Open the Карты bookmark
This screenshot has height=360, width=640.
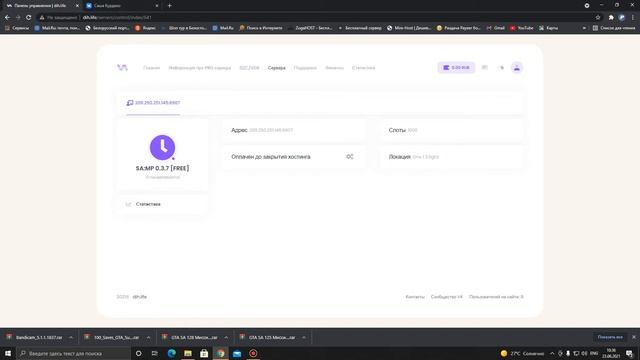[x=548, y=28]
